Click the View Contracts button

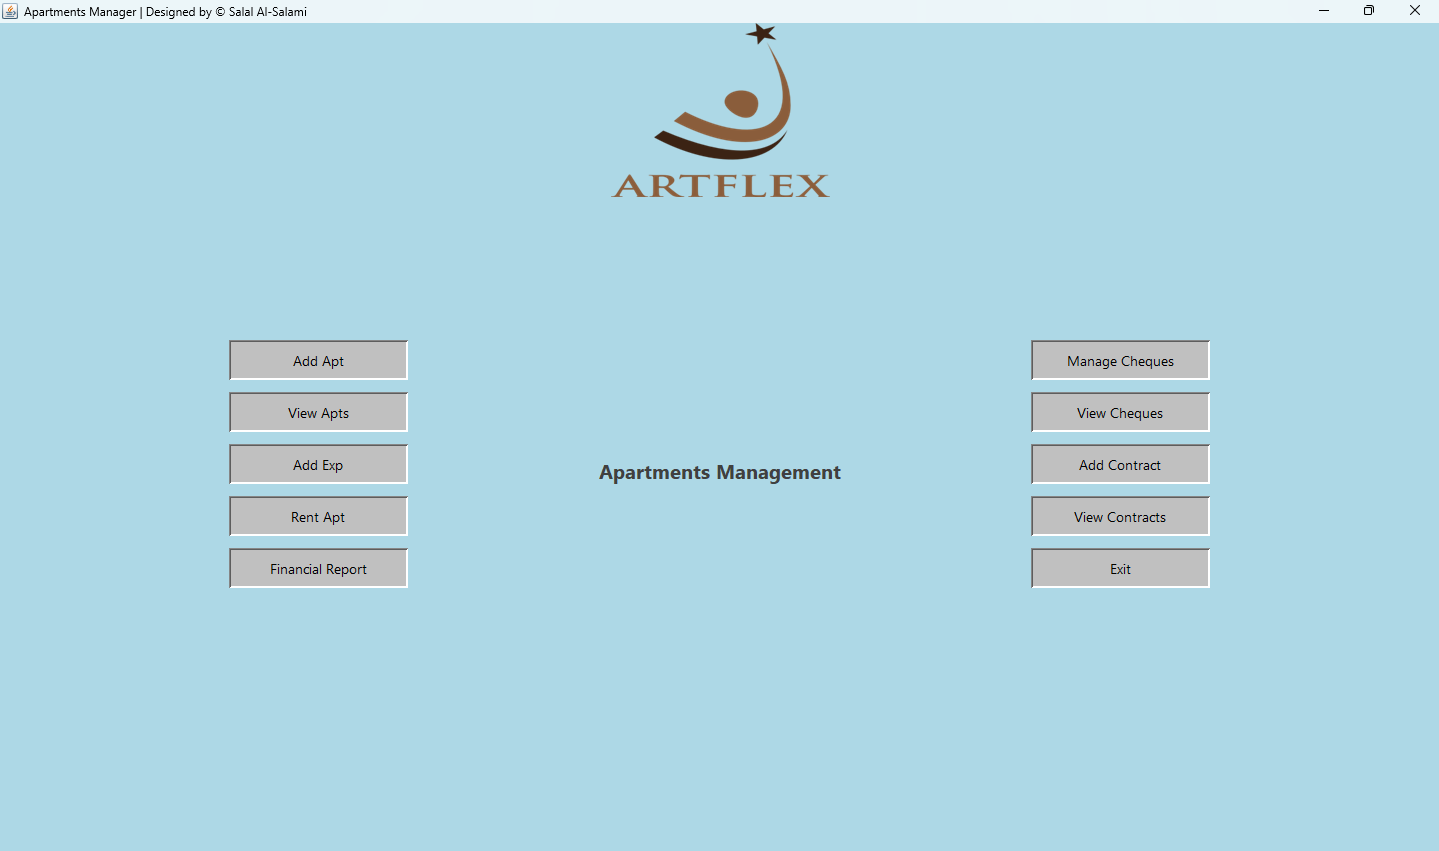click(x=1119, y=516)
